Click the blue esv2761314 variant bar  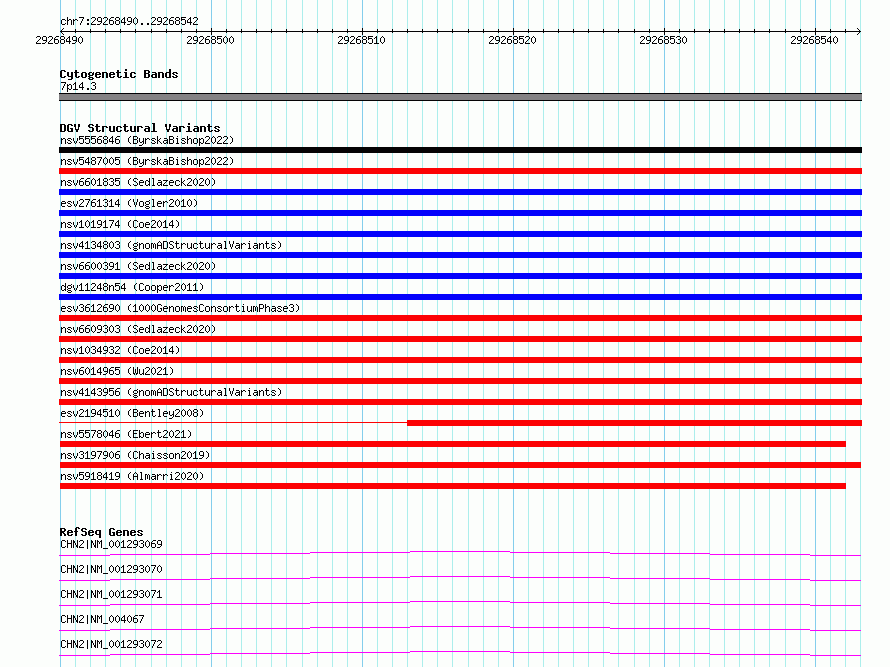(460, 213)
